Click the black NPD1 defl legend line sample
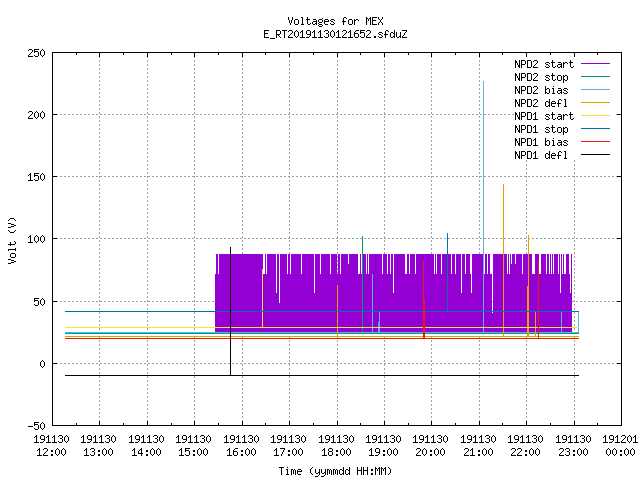The height and width of the screenshot is (480, 640). pyautogui.click(x=595, y=155)
